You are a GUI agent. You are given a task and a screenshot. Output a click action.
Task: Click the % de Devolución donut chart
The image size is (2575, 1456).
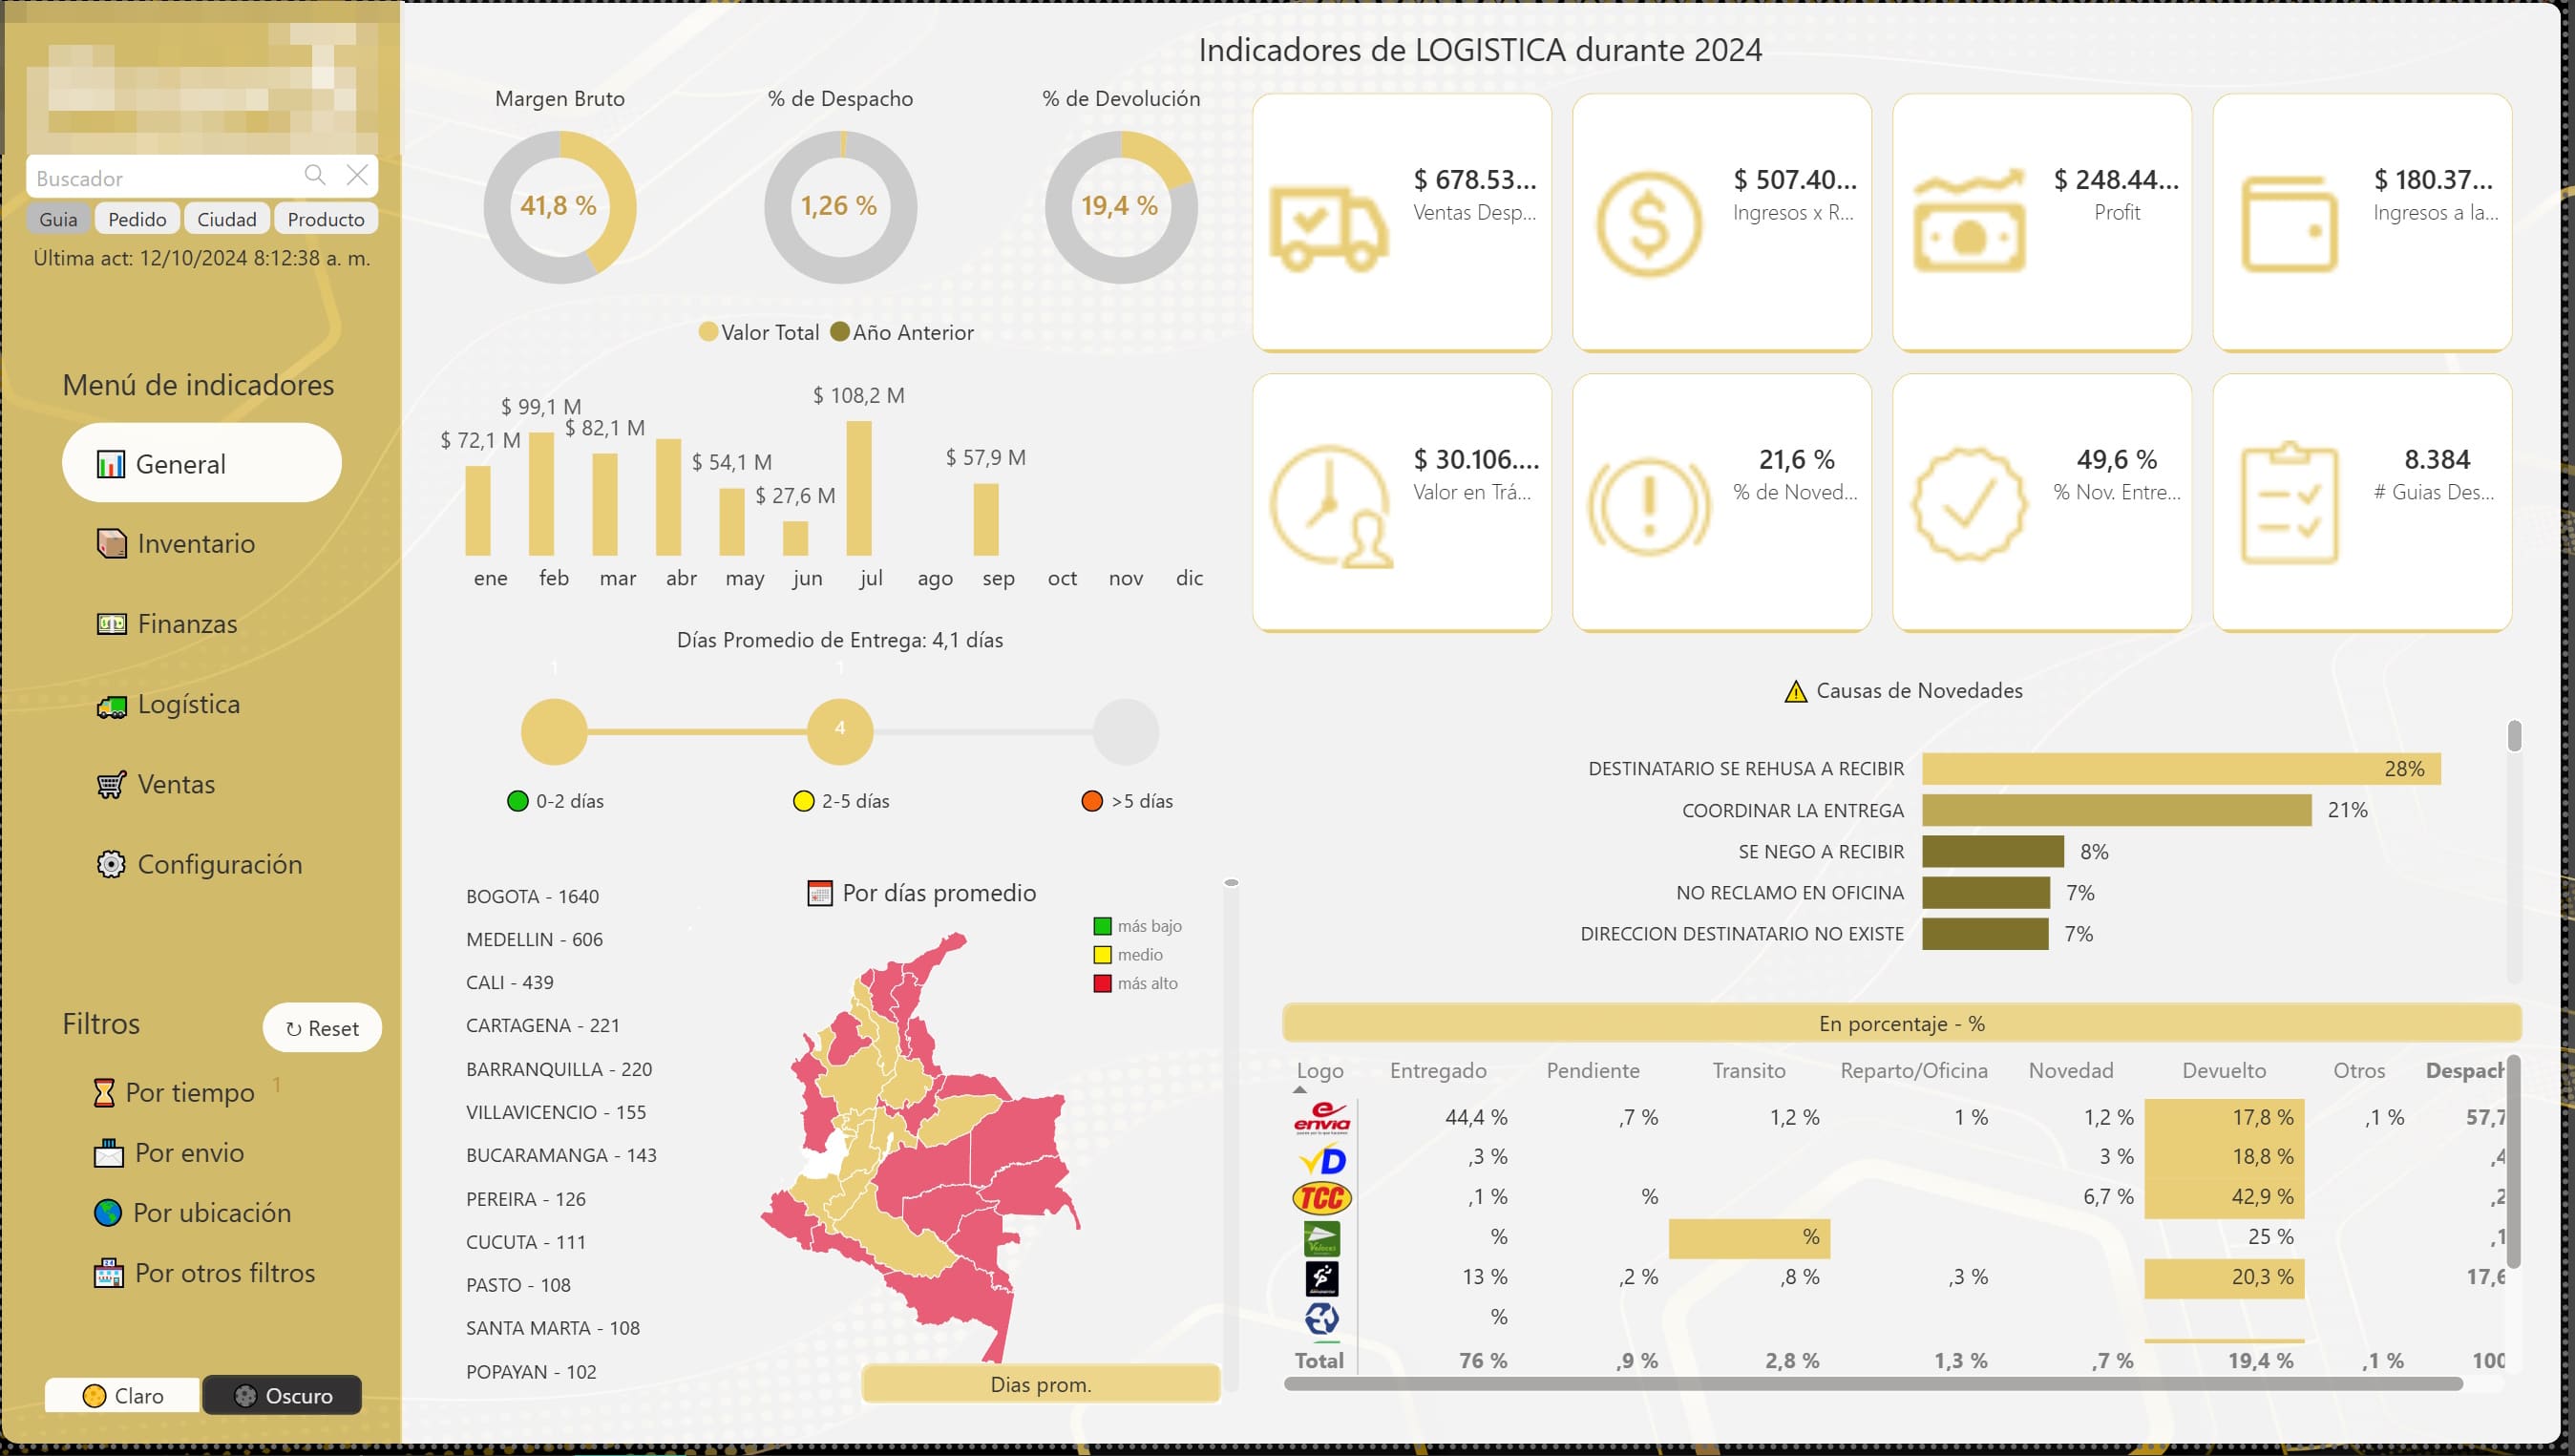(x=1120, y=207)
